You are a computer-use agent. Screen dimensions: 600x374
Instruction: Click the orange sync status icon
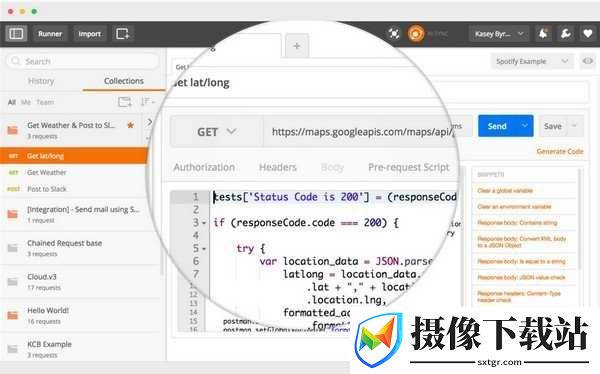[416, 34]
